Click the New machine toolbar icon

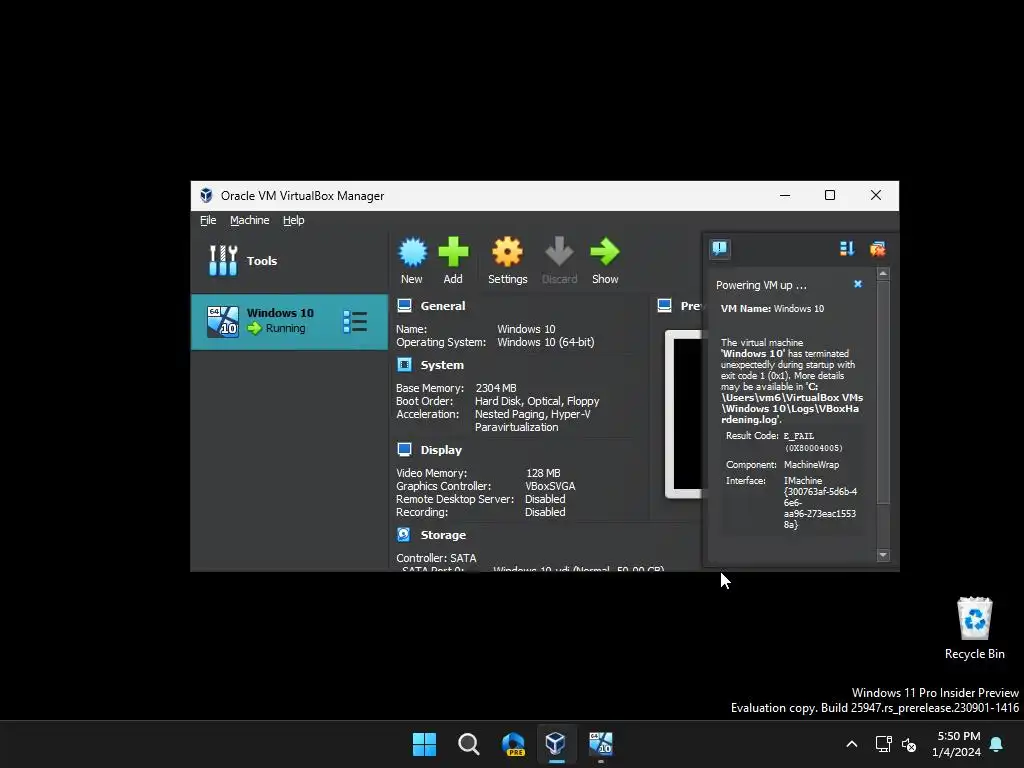click(x=412, y=252)
